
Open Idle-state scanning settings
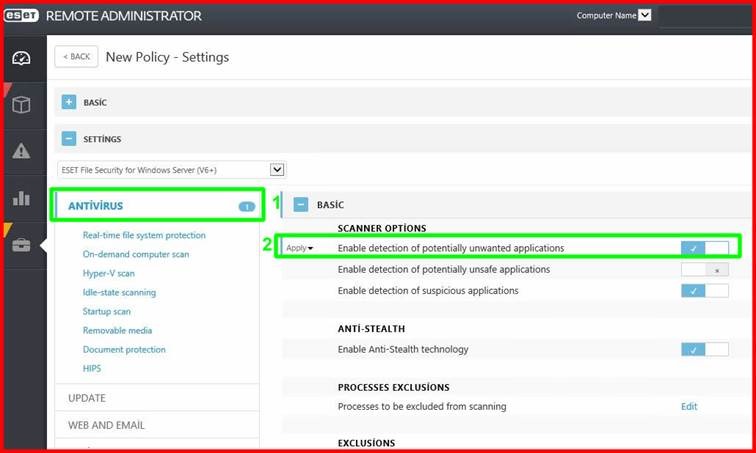point(119,292)
